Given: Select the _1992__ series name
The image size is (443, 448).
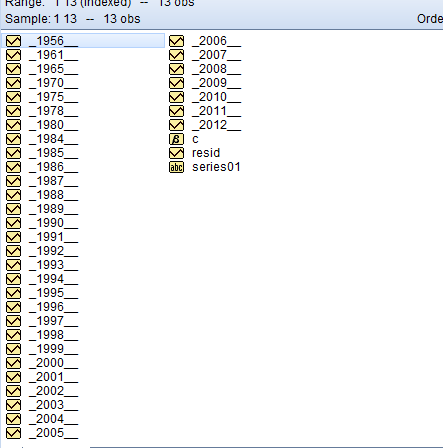Looking at the screenshot, I should click(x=53, y=251).
